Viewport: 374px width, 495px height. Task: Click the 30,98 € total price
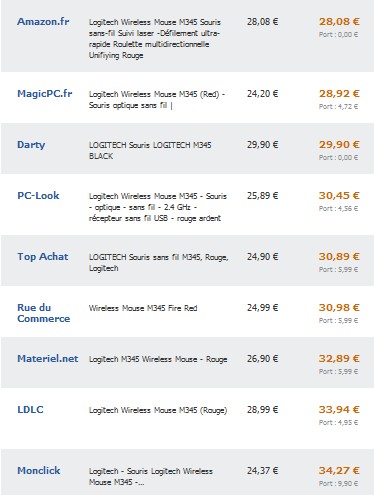[x=339, y=308]
